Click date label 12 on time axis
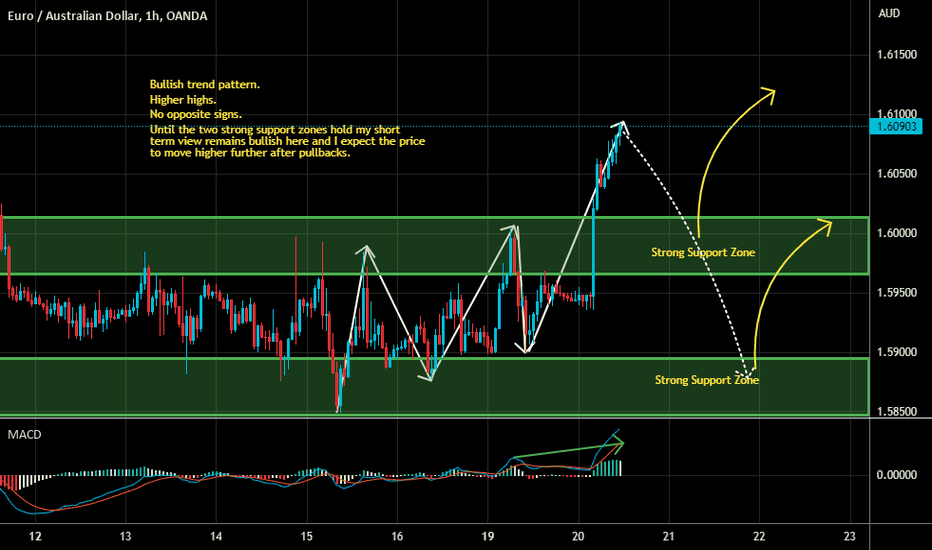This screenshot has height=550, width=932. pyautogui.click(x=35, y=536)
